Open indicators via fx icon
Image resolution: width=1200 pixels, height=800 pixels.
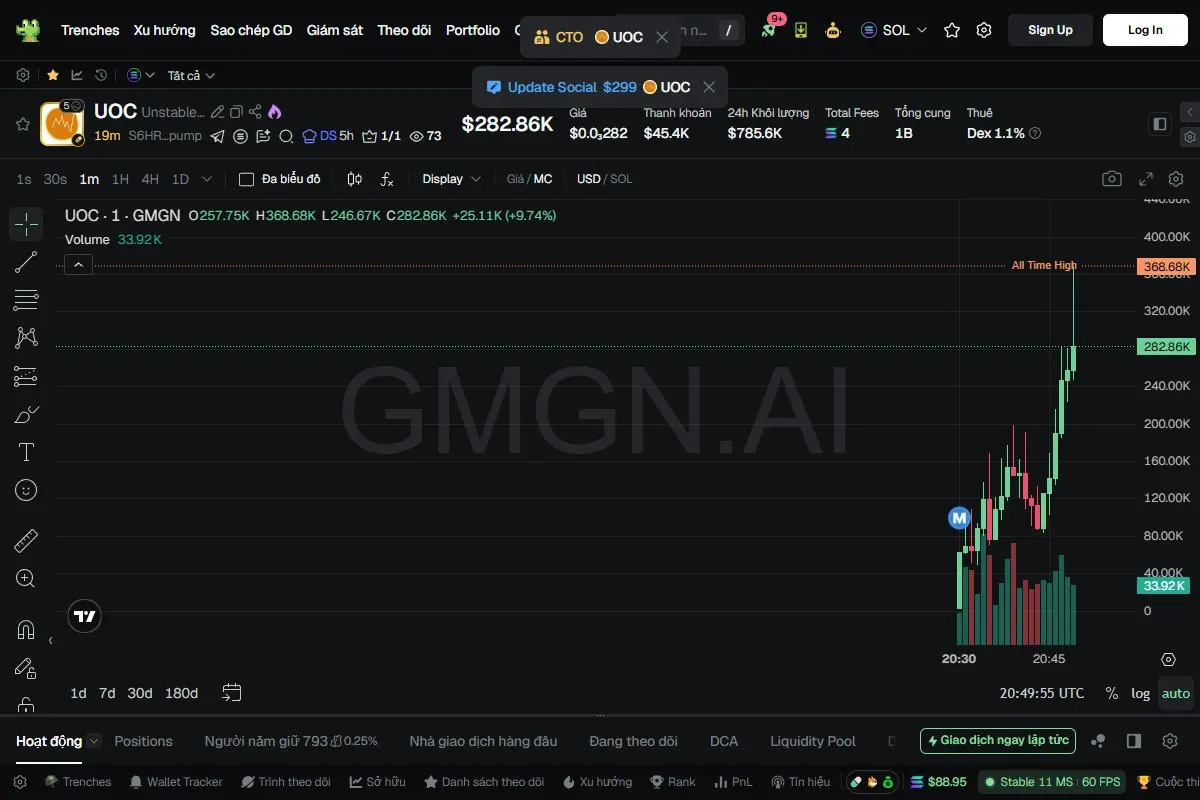387,179
